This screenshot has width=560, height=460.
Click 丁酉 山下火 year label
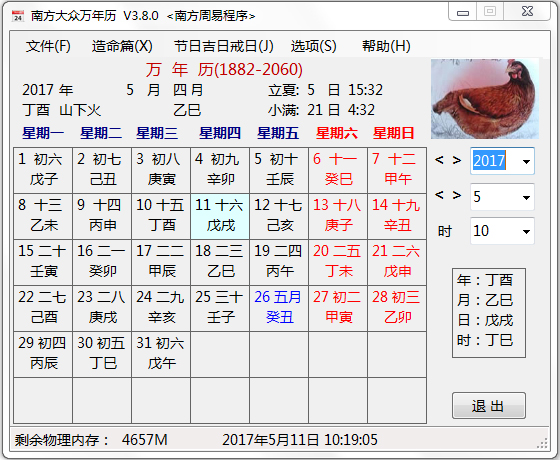[x=62, y=110]
